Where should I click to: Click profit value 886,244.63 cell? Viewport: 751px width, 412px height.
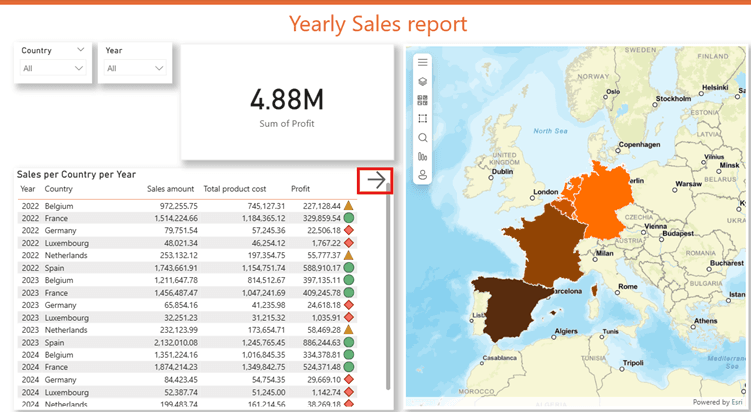[321, 343]
